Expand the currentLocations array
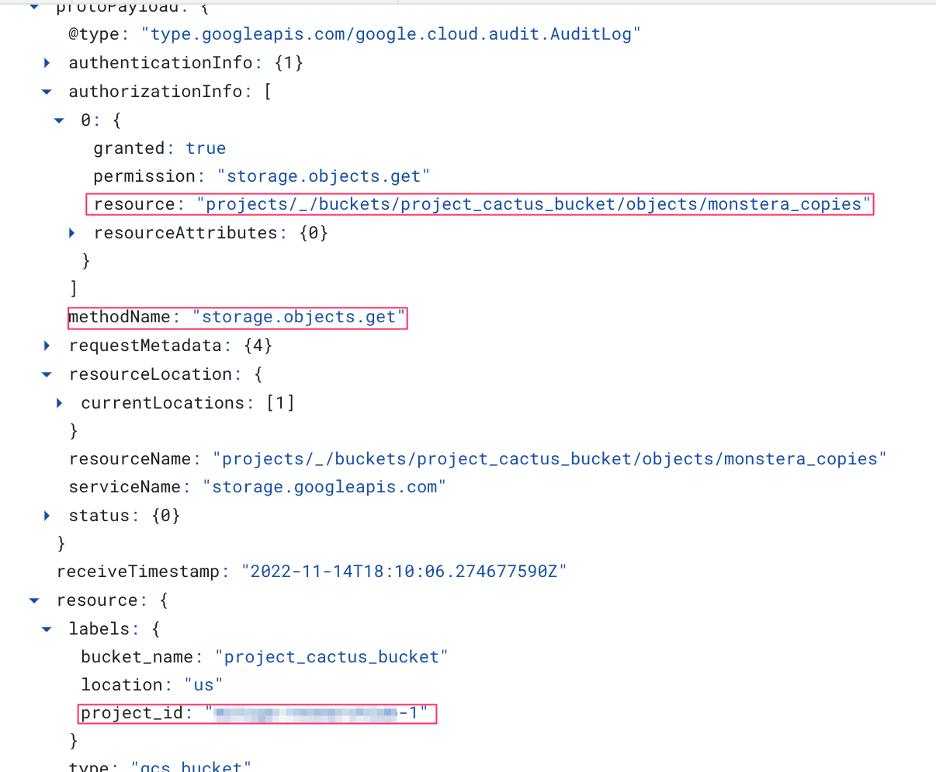 coord(60,402)
